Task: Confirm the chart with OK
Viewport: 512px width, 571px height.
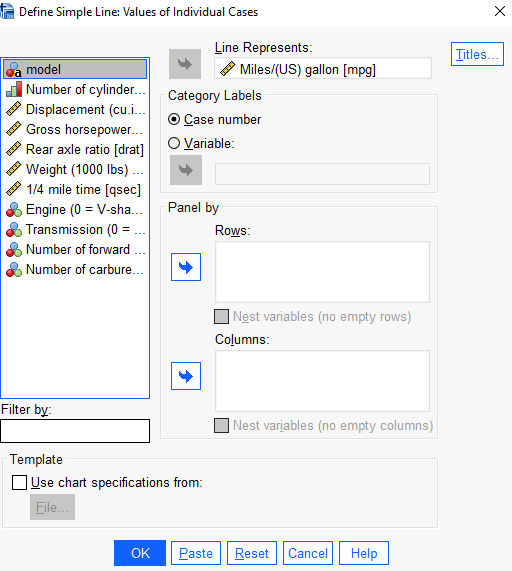Action: pyautogui.click(x=140, y=553)
